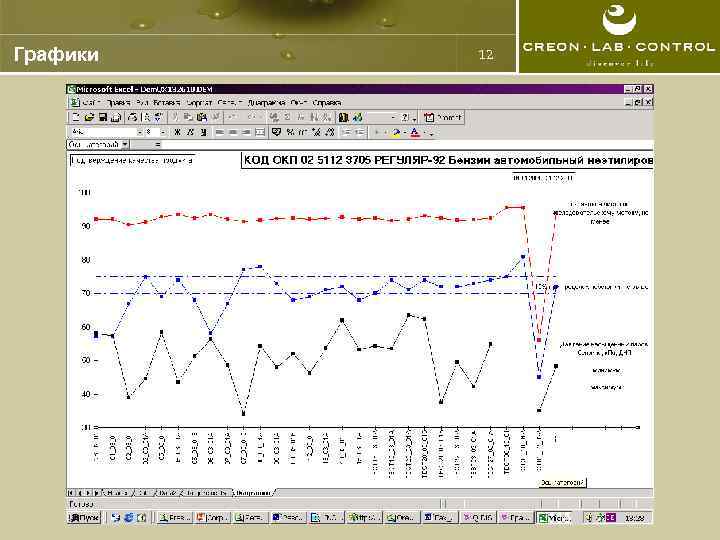Center text alignment icon
This screenshot has width=720, height=540.
pos(233,132)
